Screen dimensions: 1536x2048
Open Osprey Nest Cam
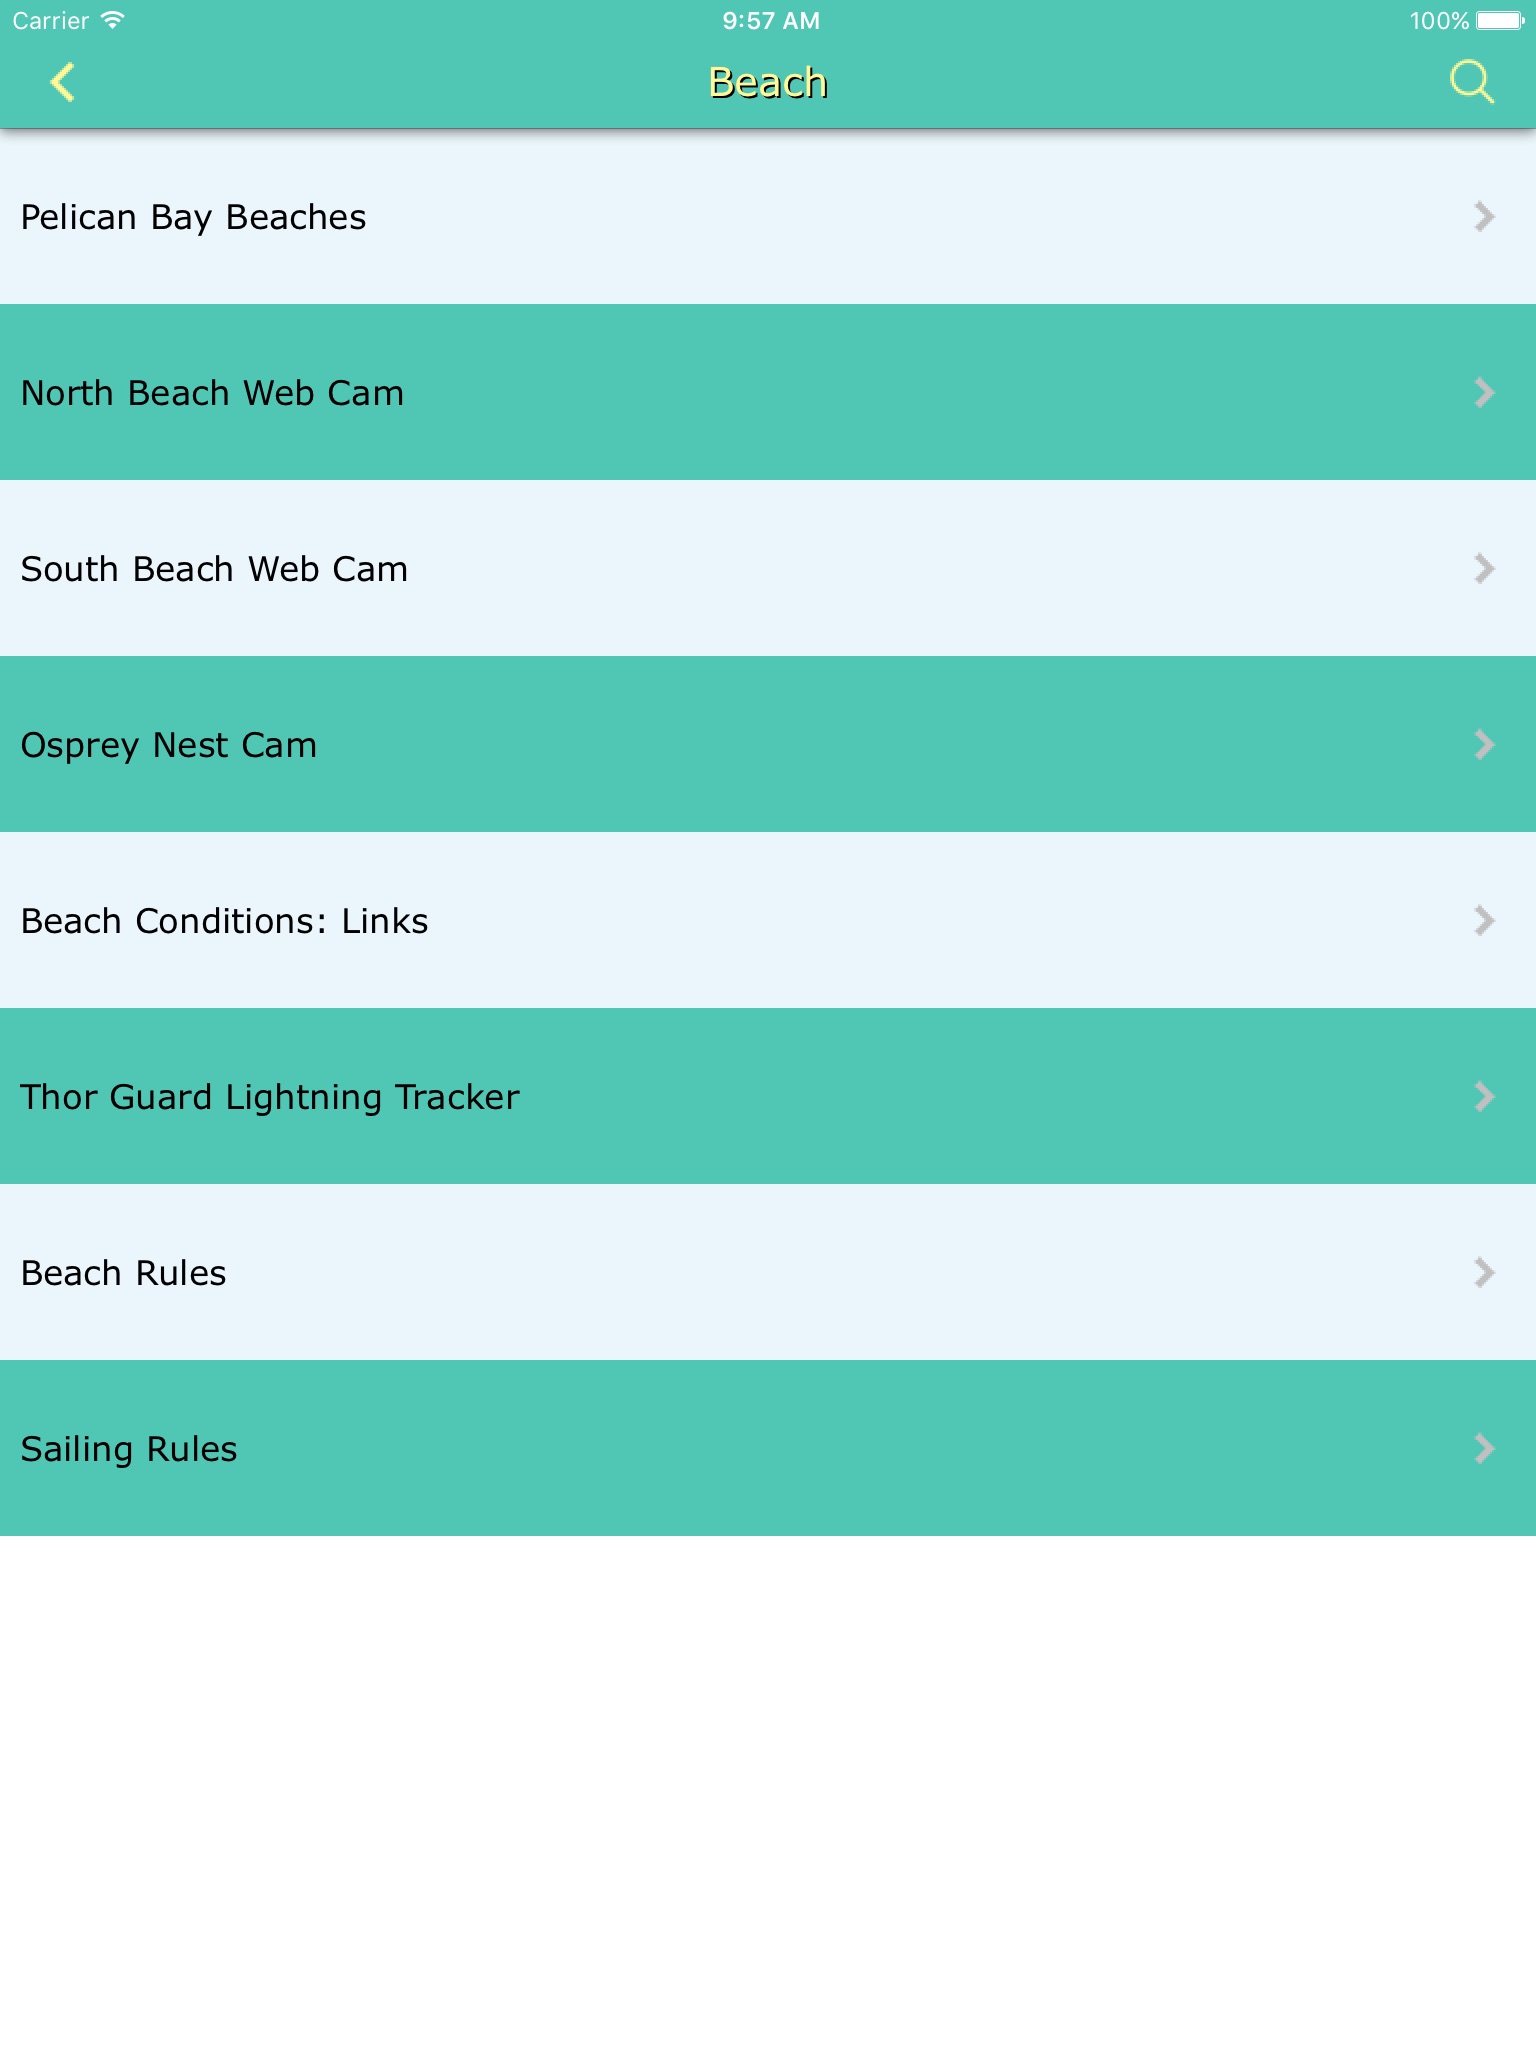pos(169,745)
